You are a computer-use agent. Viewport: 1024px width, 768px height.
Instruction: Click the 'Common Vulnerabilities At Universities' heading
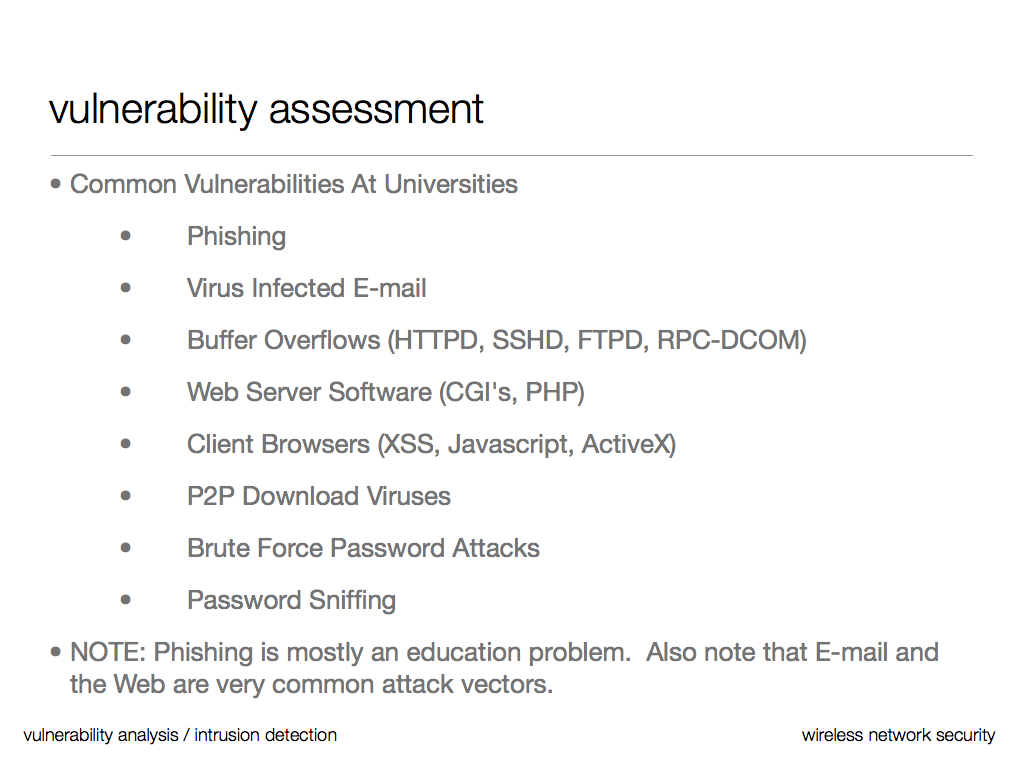(293, 184)
